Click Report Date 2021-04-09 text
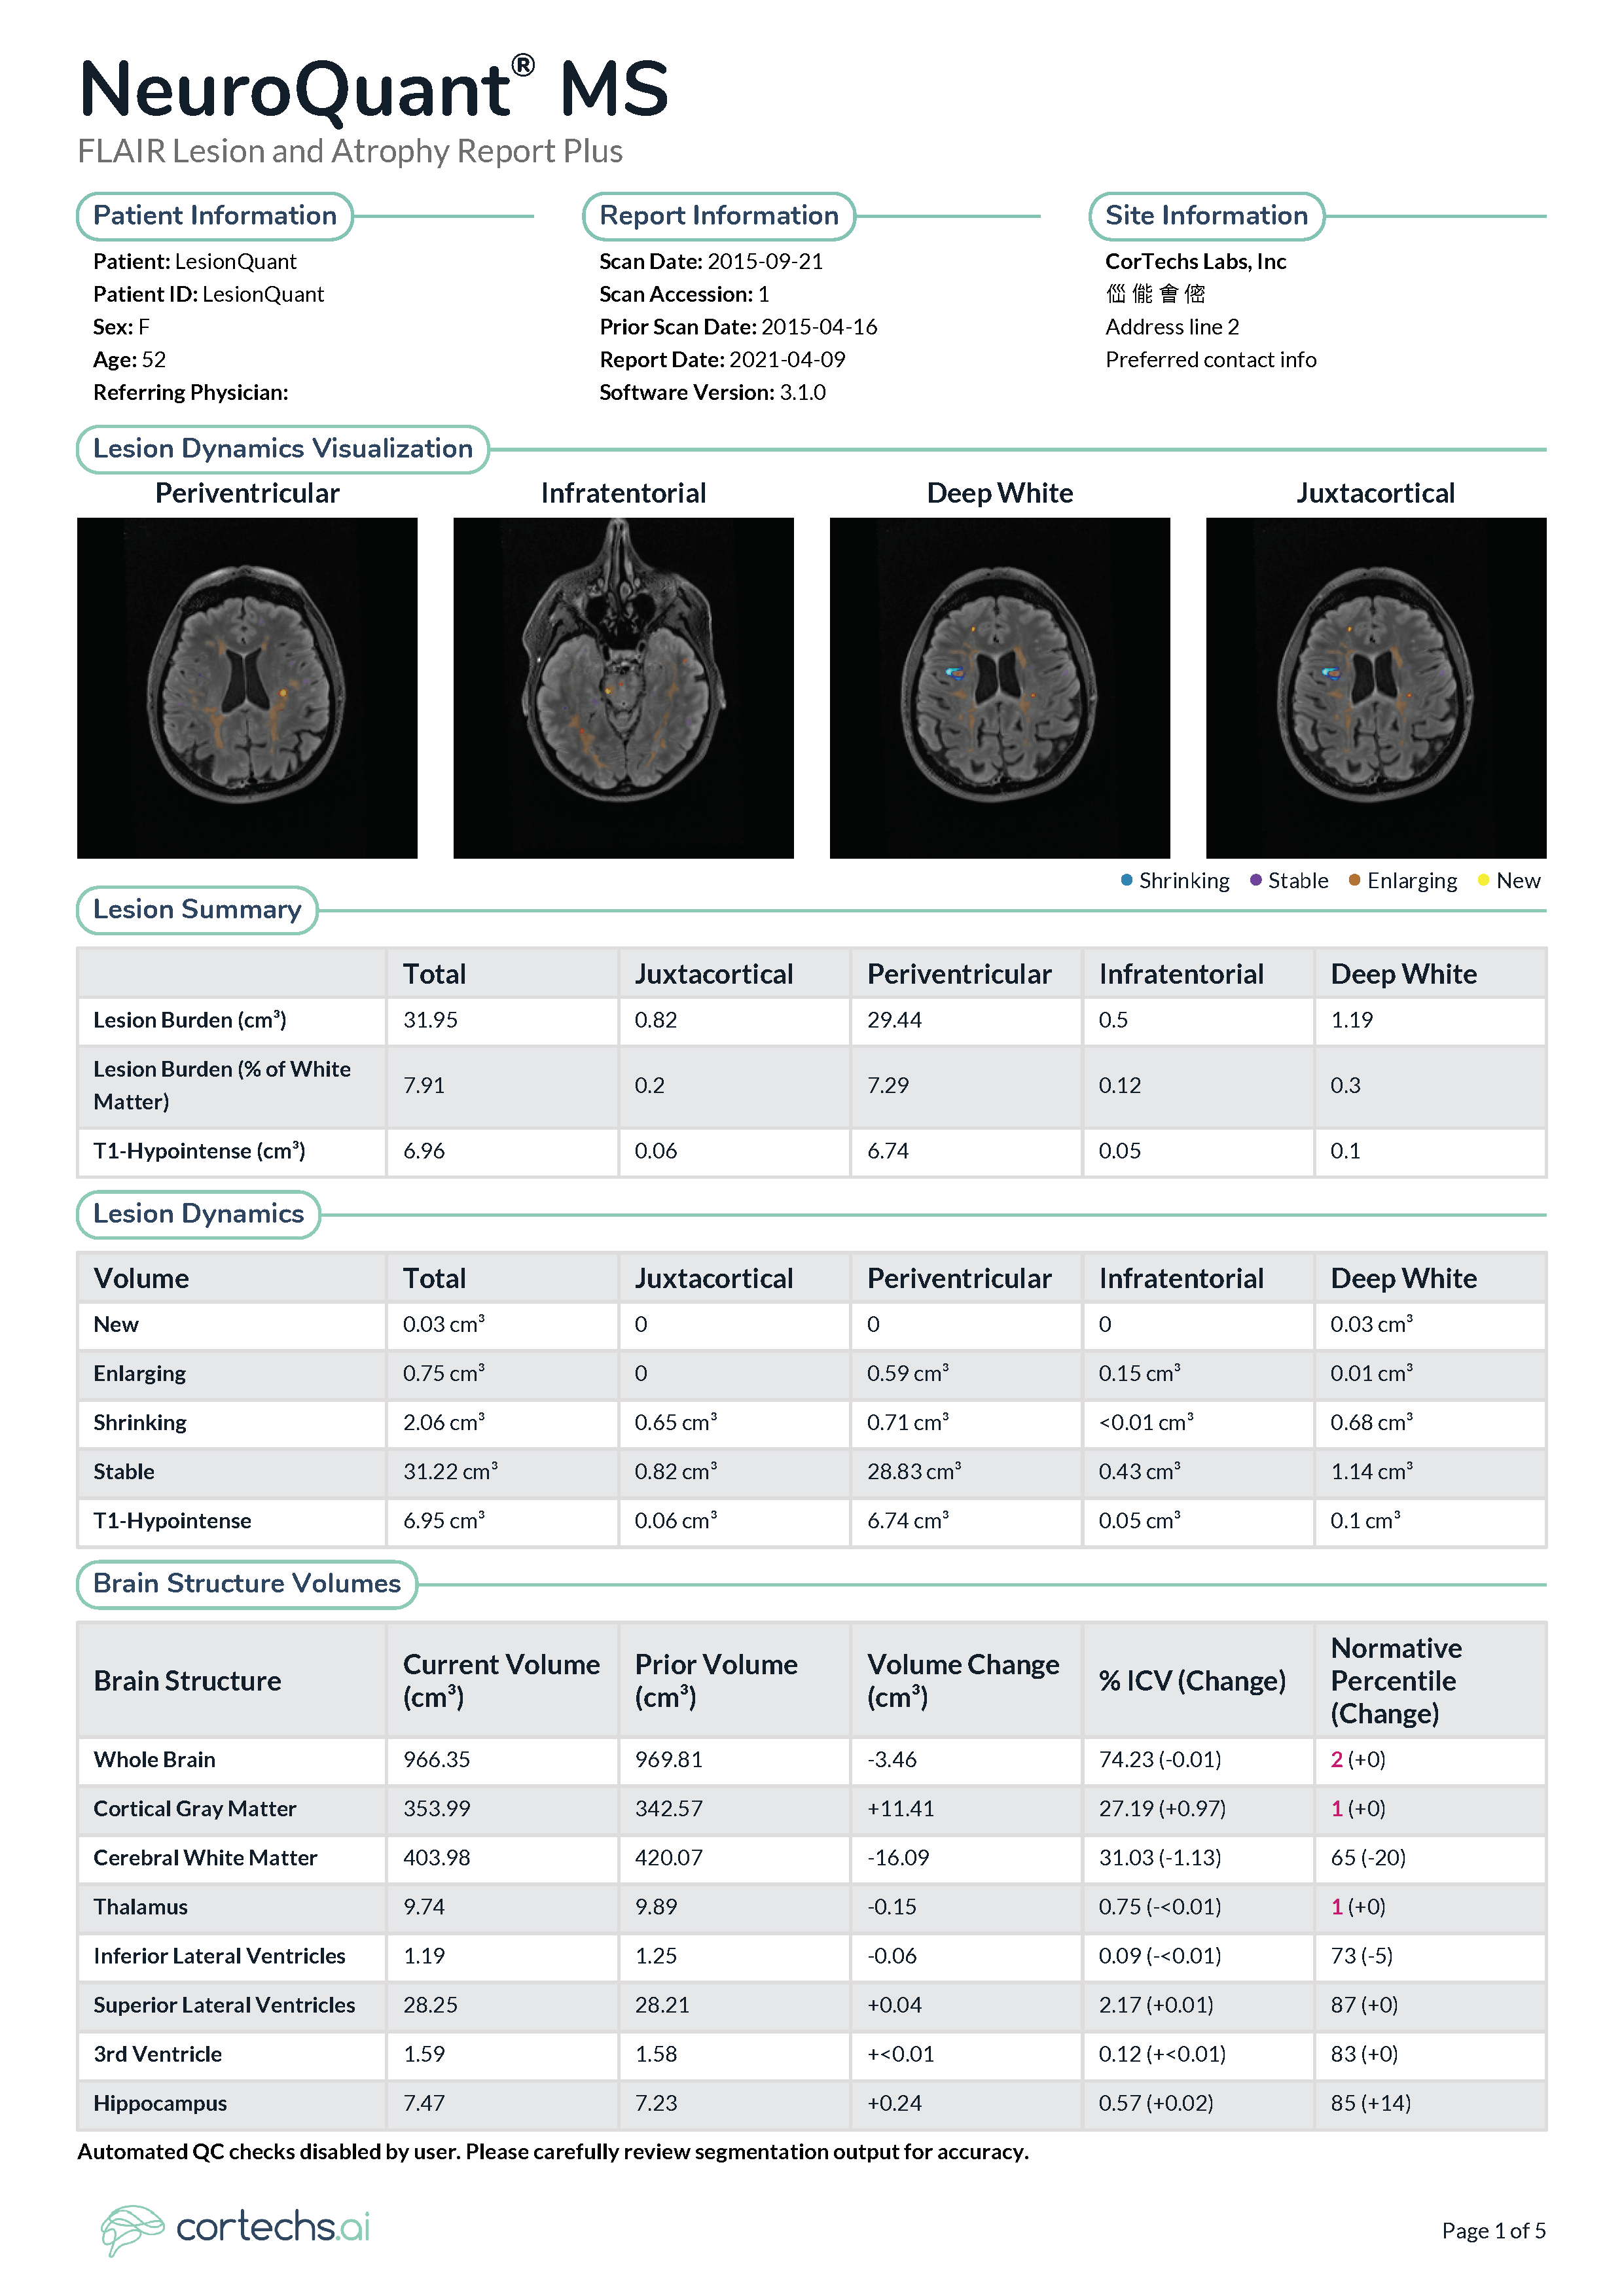Image resolution: width=1624 pixels, height=2296 pixels. pyautogui.click(x=722, y=360)
